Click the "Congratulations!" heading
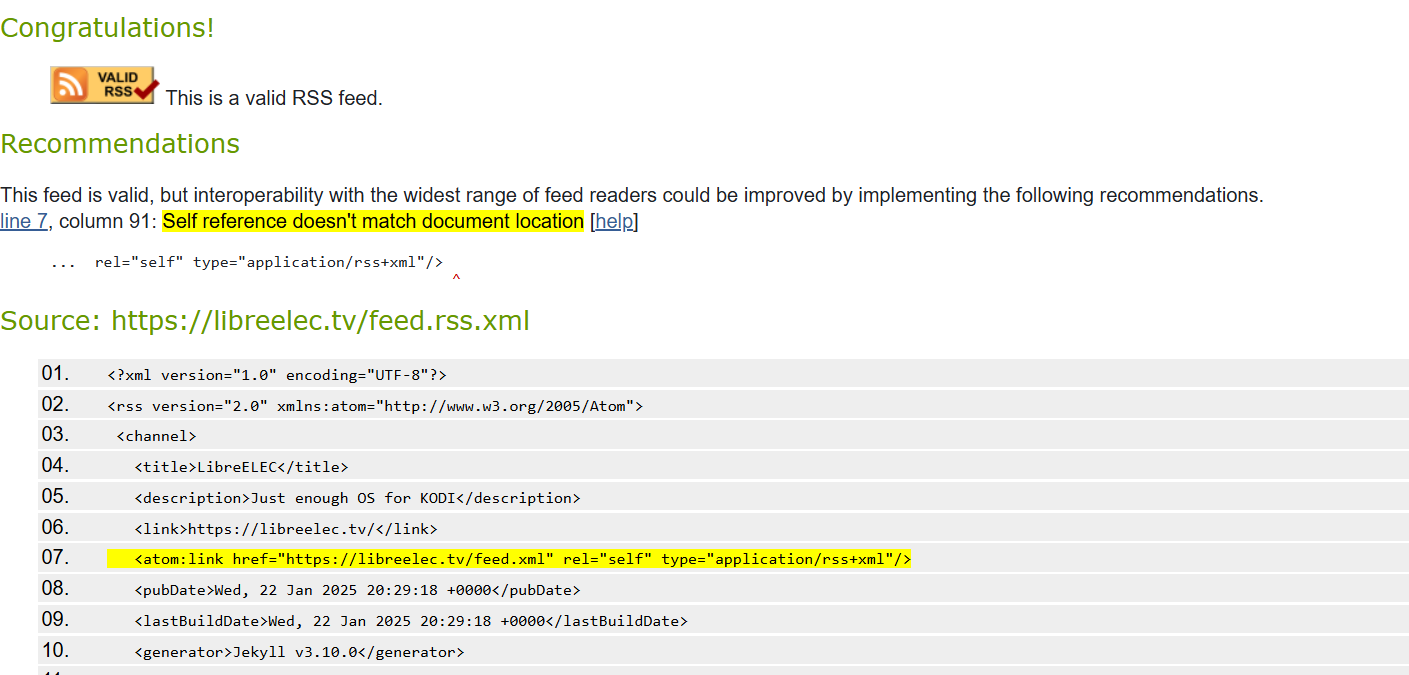 (107, 28)
